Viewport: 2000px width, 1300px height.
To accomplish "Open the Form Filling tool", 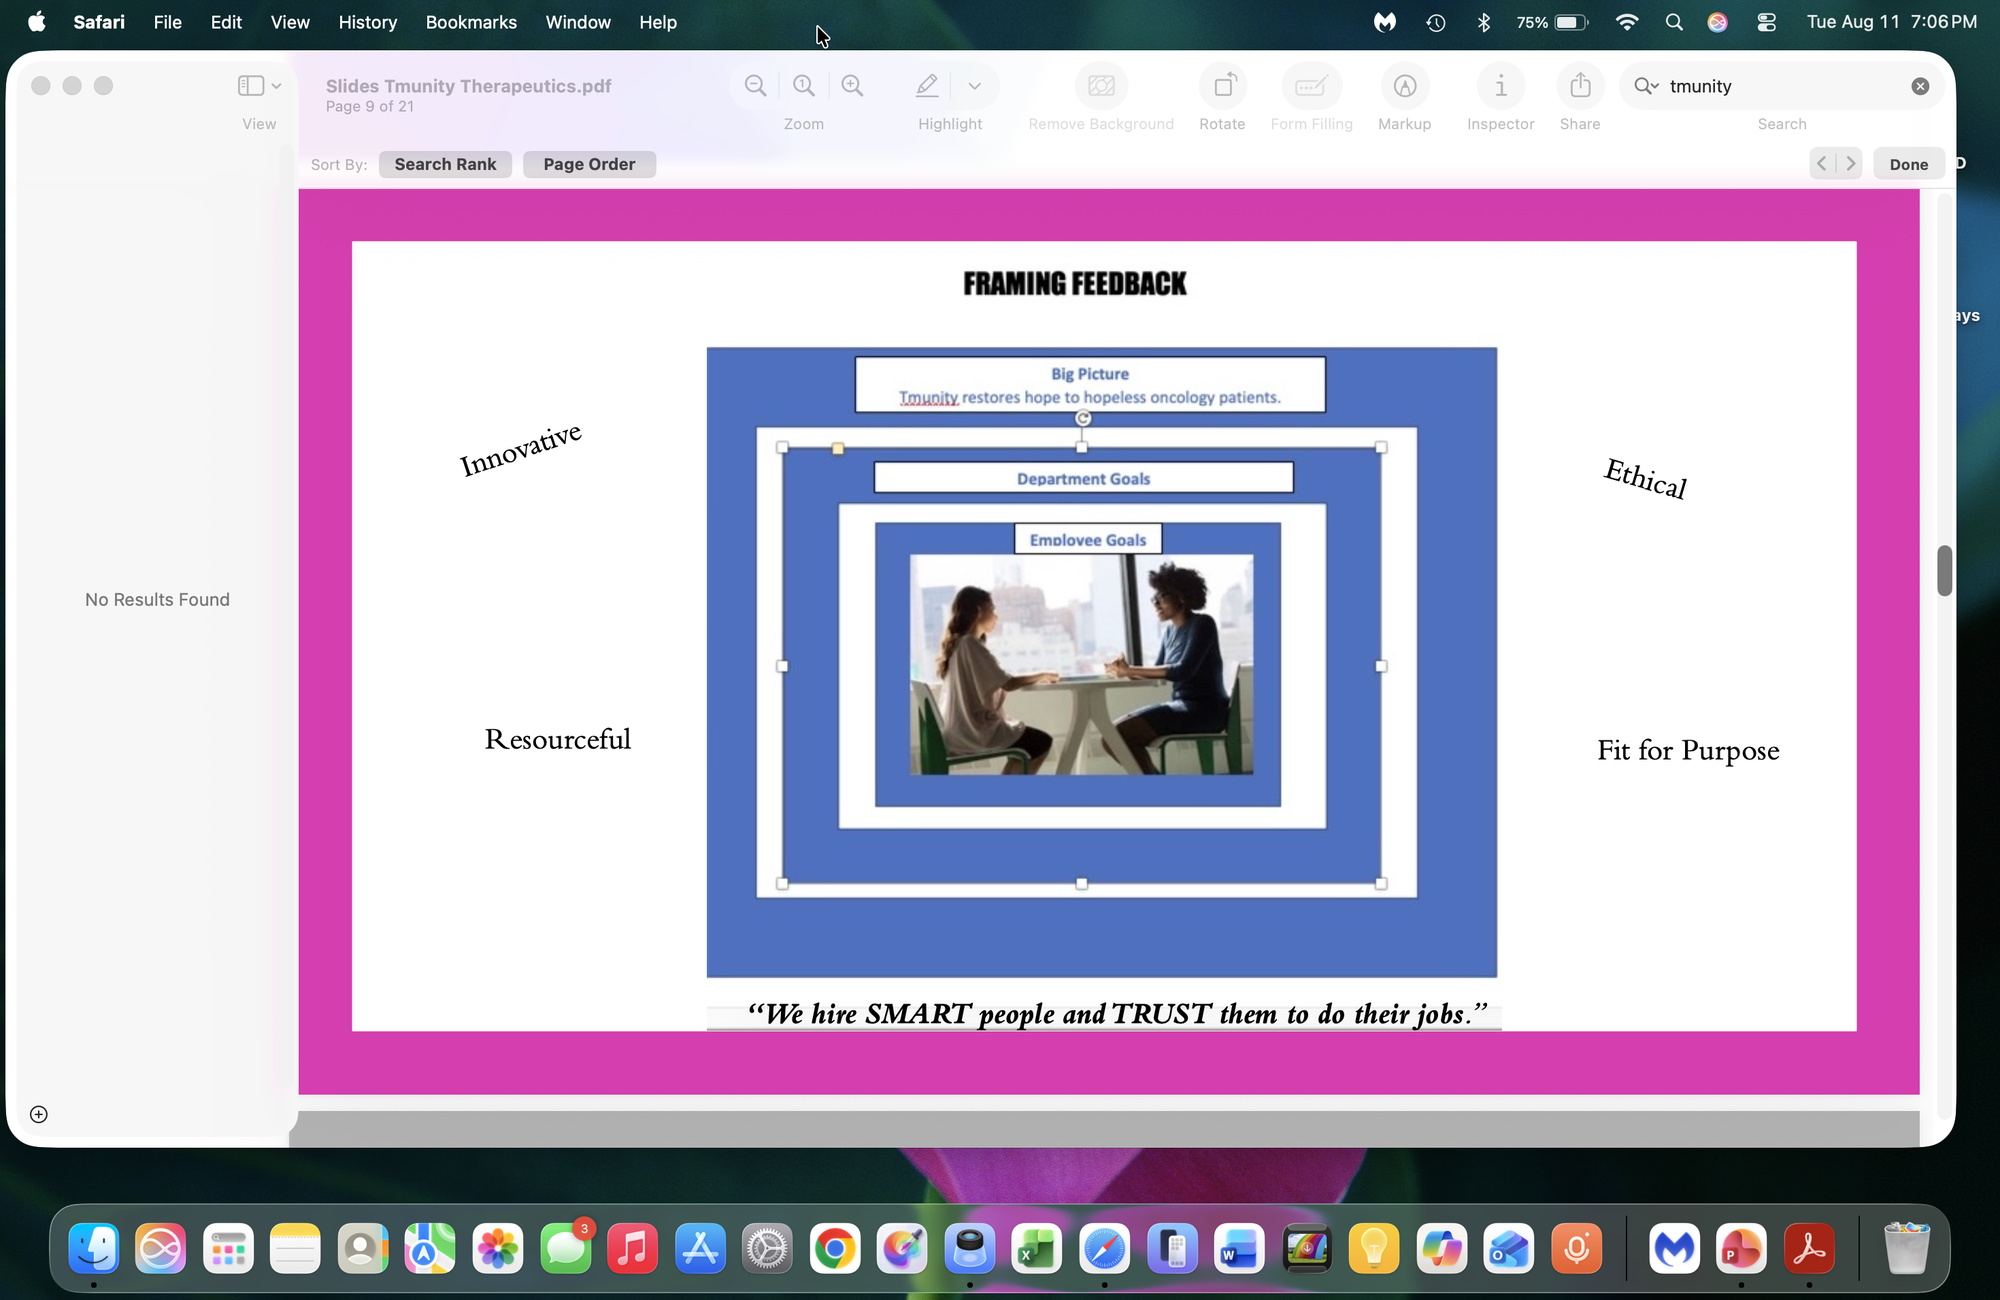I will point(1311,86).
